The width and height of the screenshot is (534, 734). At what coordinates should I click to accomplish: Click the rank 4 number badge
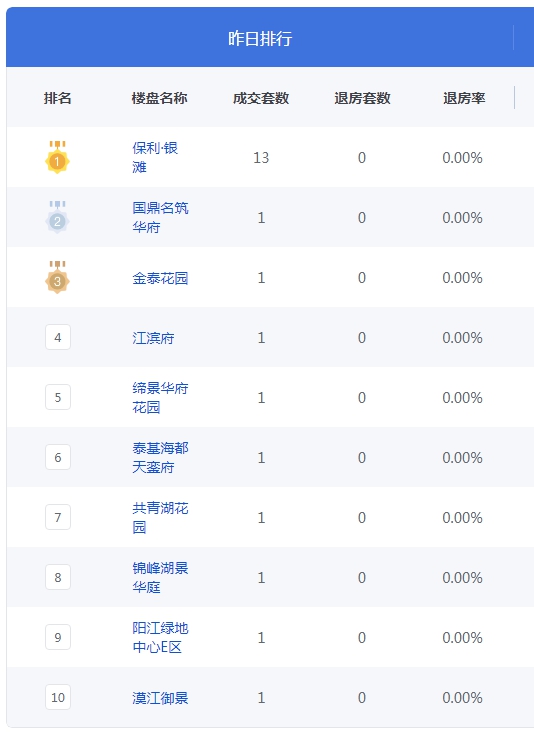58,337
